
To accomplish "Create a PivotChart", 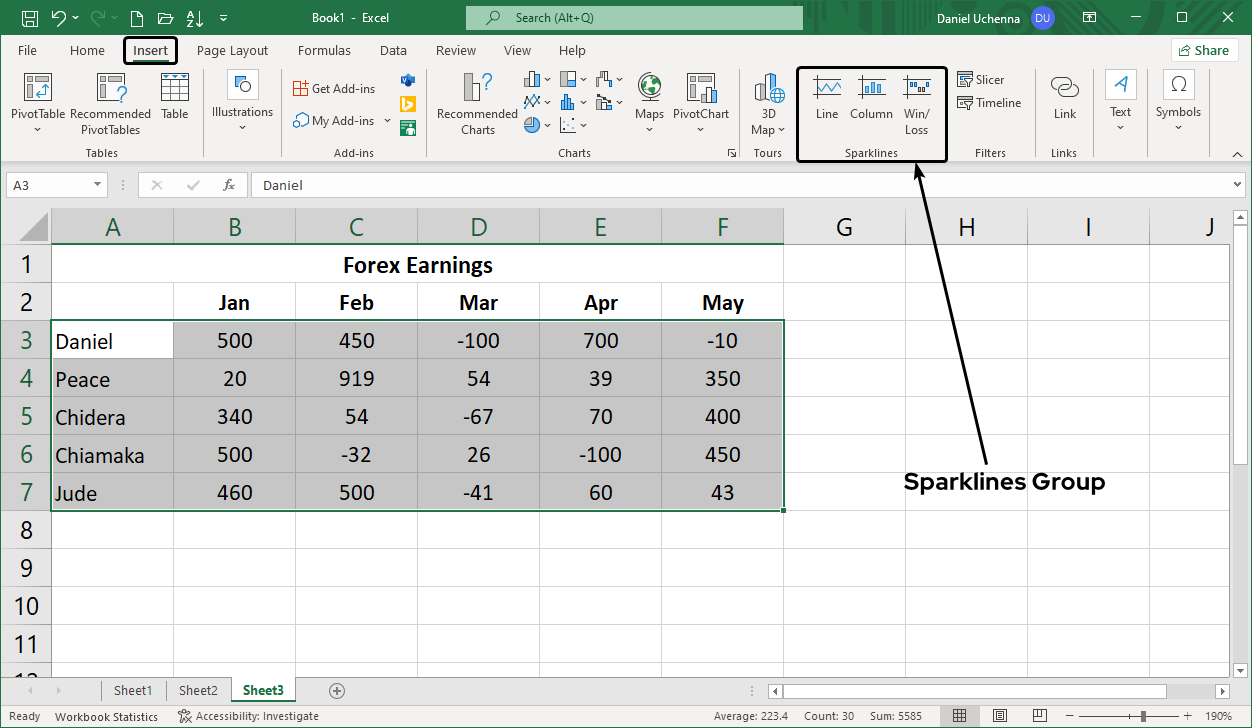I will [701, 100].
